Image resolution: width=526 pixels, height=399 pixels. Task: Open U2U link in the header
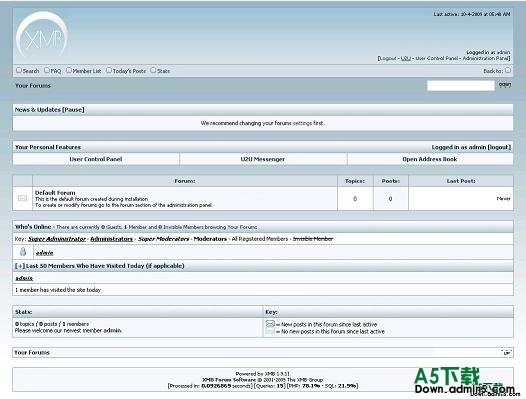[406, 58]
